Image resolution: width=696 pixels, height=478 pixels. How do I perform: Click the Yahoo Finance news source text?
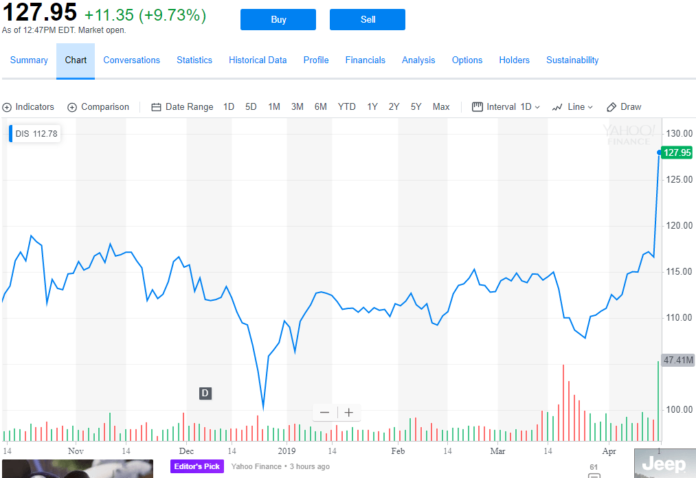pos(256,466)
